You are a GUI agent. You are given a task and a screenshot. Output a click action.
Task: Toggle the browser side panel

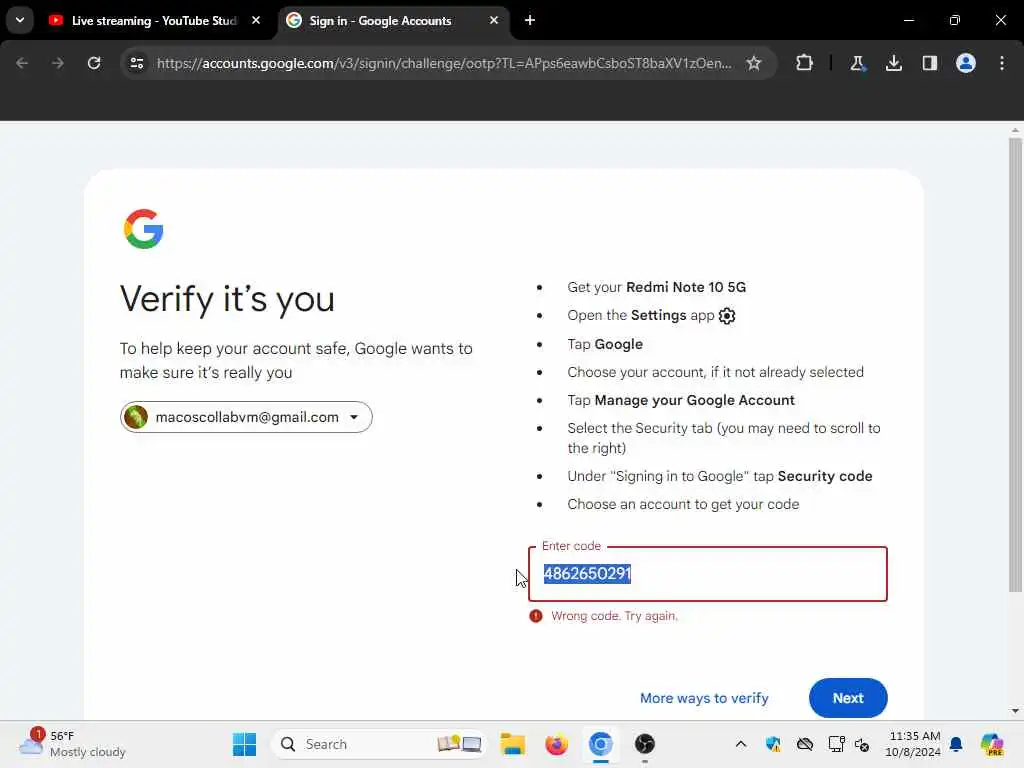(x=929, y=63)
